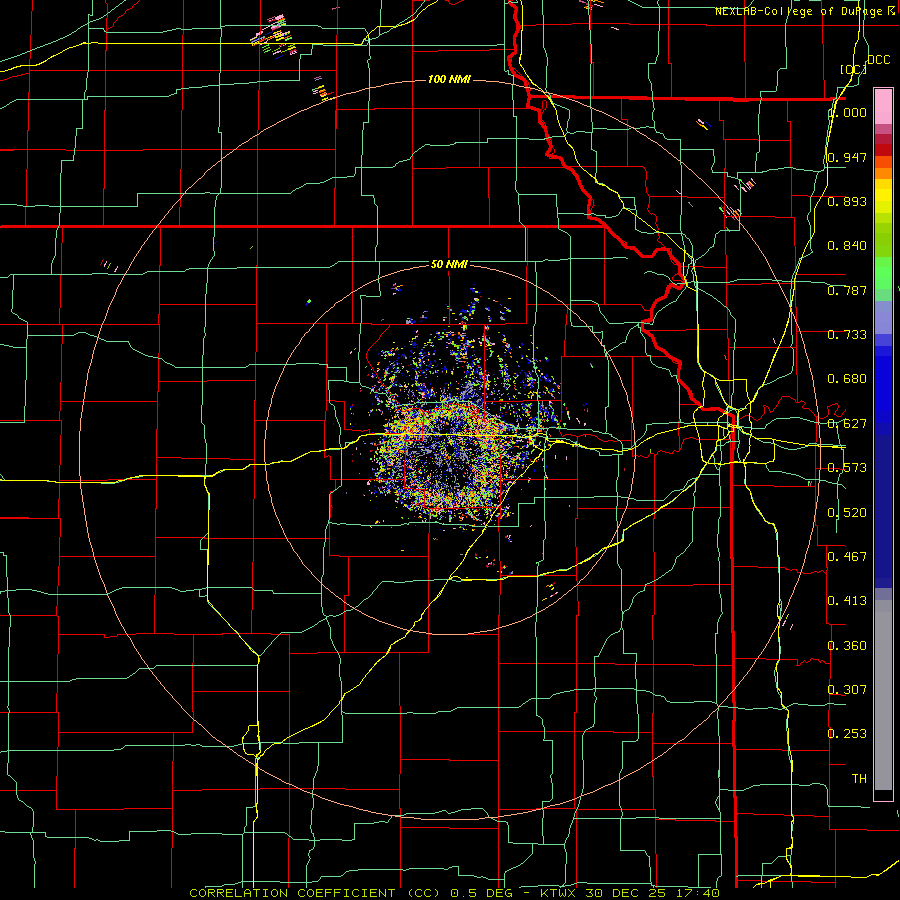Click the 0.947 scale value
The image size is (900, 900).
[x=847, y=157]
